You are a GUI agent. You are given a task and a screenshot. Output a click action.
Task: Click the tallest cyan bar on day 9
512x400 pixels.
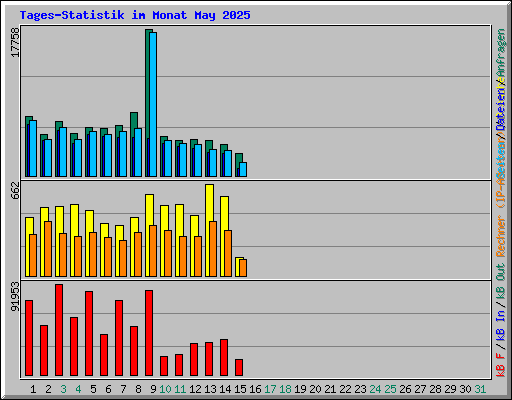coord(153,104)
